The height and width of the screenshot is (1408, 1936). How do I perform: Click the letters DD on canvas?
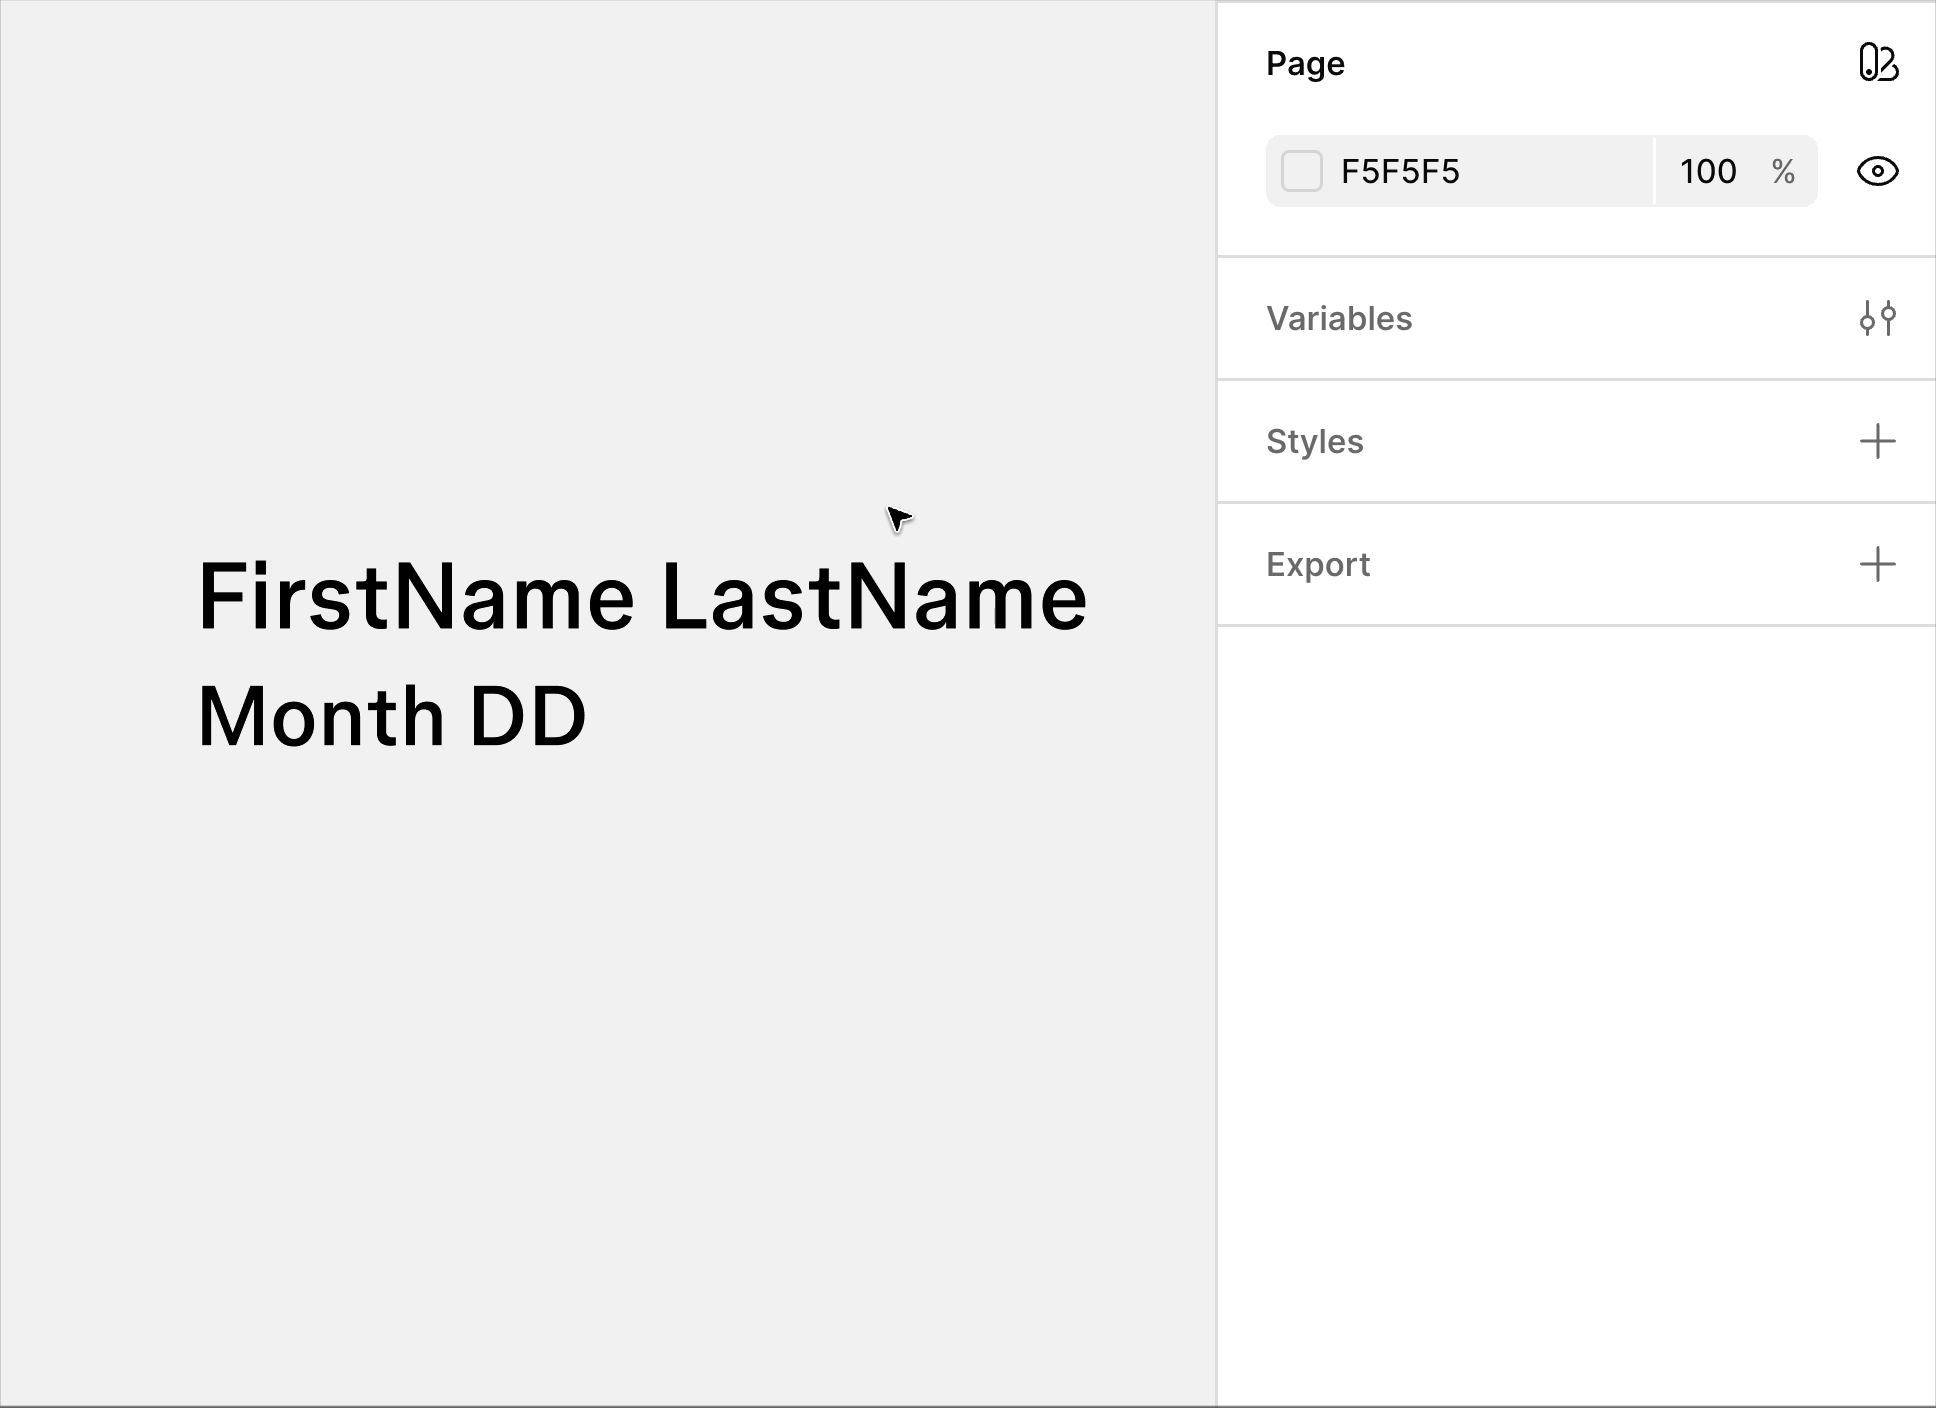(x=527, y=716)
